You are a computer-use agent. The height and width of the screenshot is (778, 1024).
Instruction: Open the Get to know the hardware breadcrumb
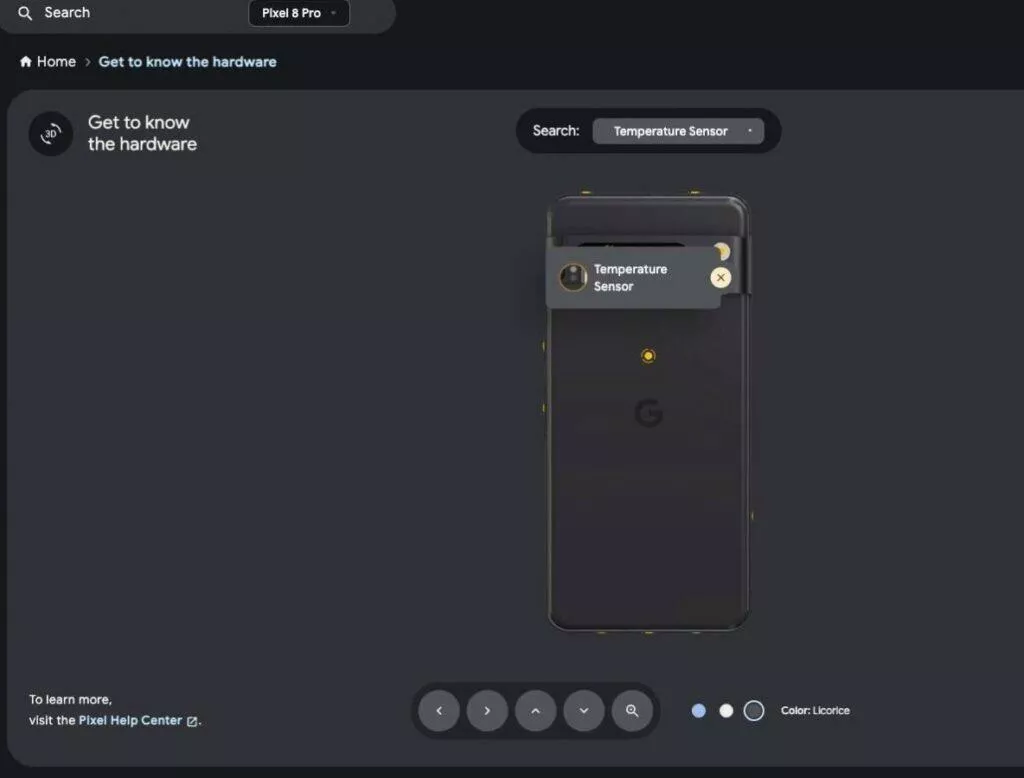[187, 61]
